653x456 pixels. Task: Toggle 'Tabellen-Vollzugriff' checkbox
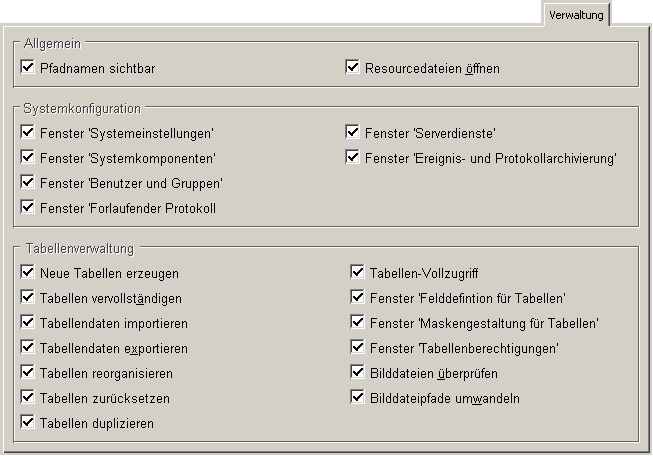[357, 272]
